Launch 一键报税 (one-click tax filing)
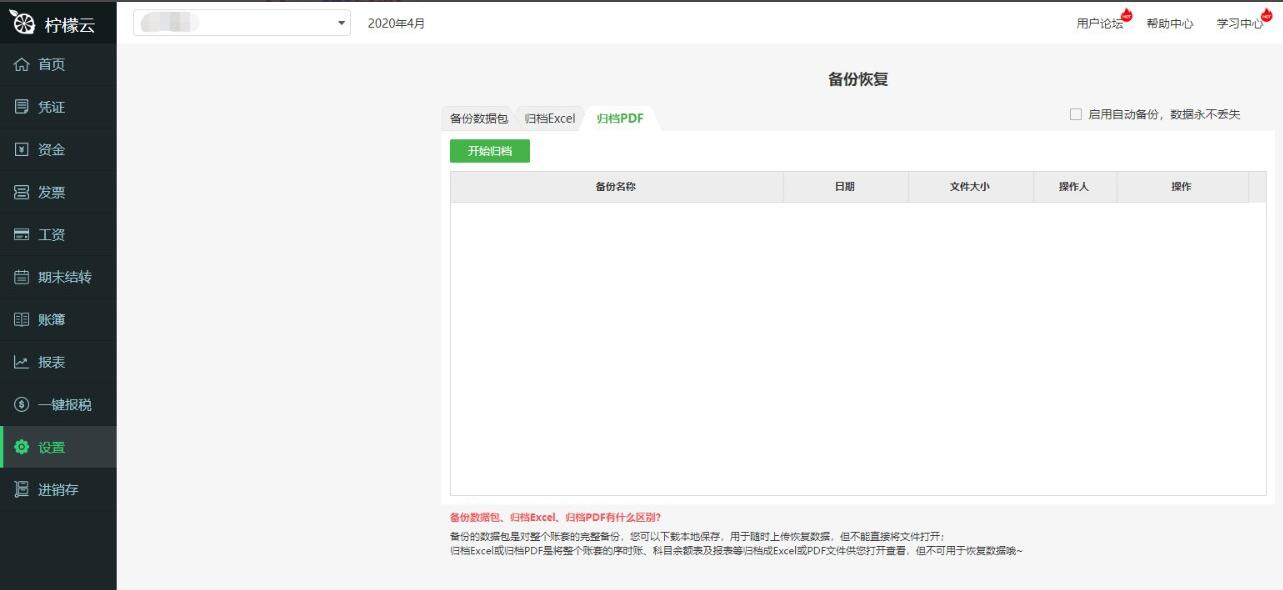Image resolution: width=1283 pixels, height=590 pixels. coord(55,404)
